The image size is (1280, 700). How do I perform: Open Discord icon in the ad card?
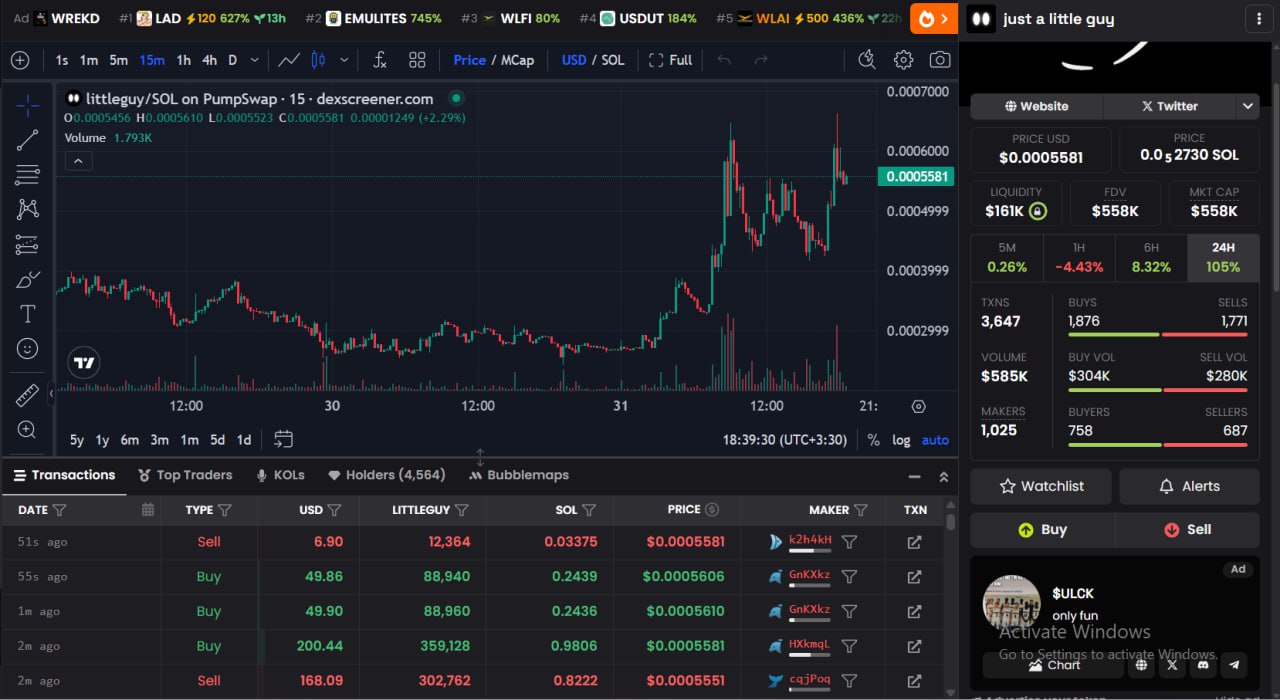click(1204, 665)
